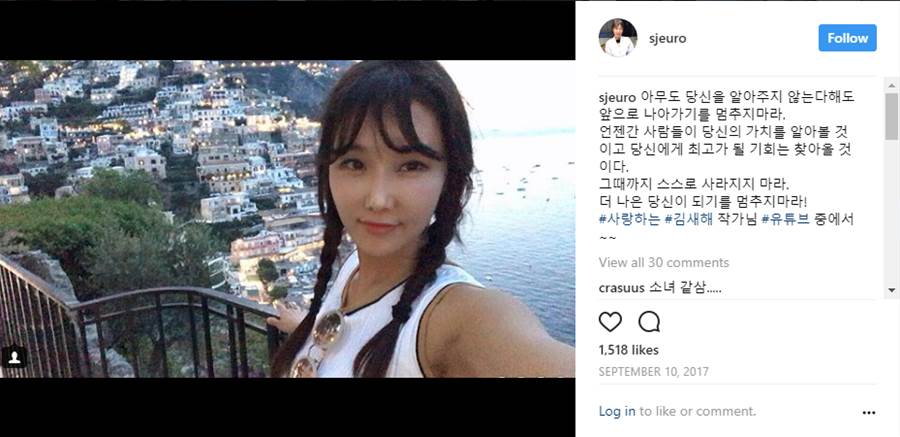Click Log in to like or comment
Image resolution: width=900 pixels, height=437 pixels.
(x=617, y=411)
